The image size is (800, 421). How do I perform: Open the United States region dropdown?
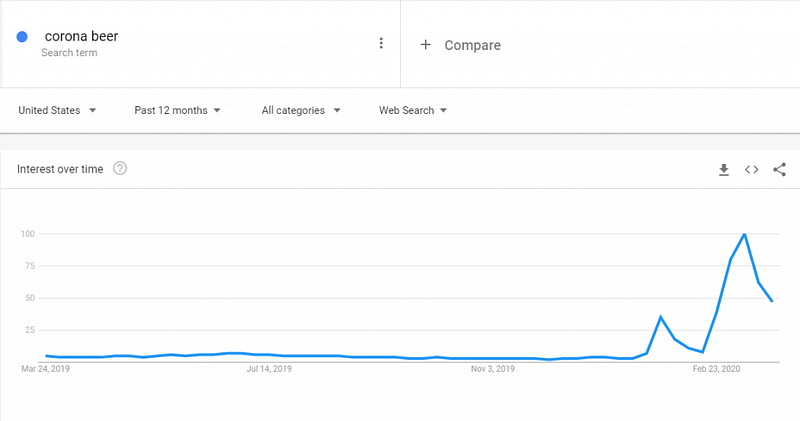click(58, 111)
